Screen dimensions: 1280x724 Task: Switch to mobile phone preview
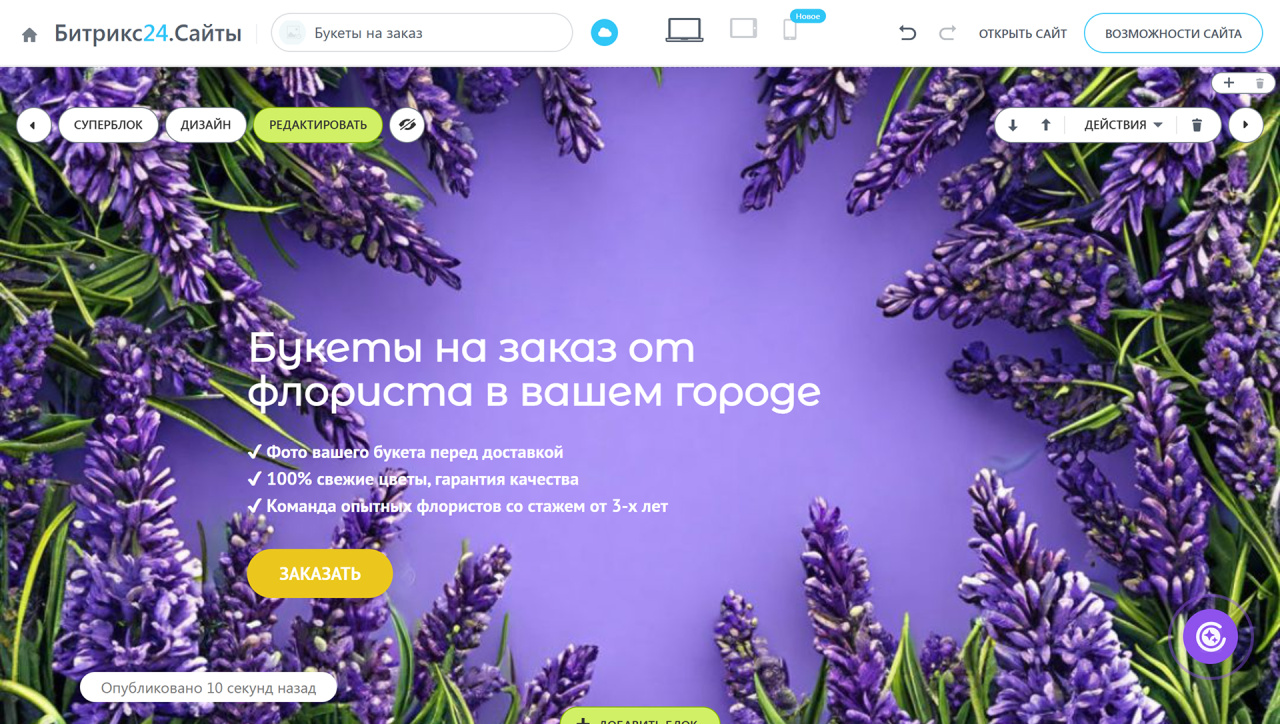790,30
